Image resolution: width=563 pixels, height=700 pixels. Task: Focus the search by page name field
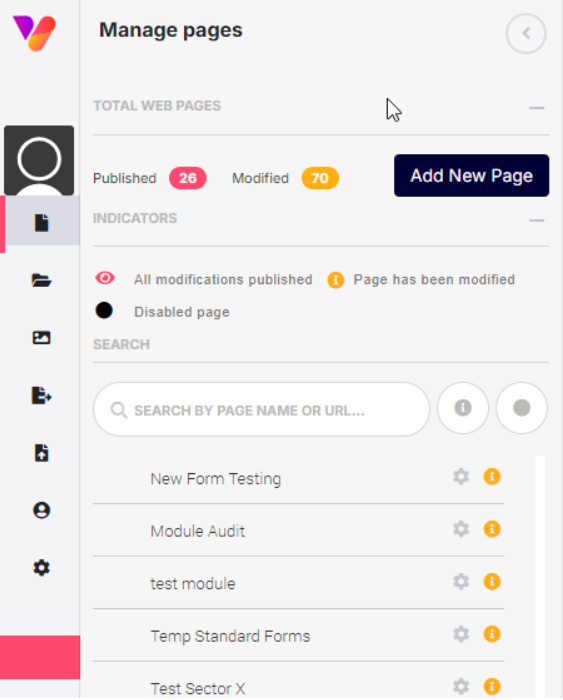click(261, 409)
